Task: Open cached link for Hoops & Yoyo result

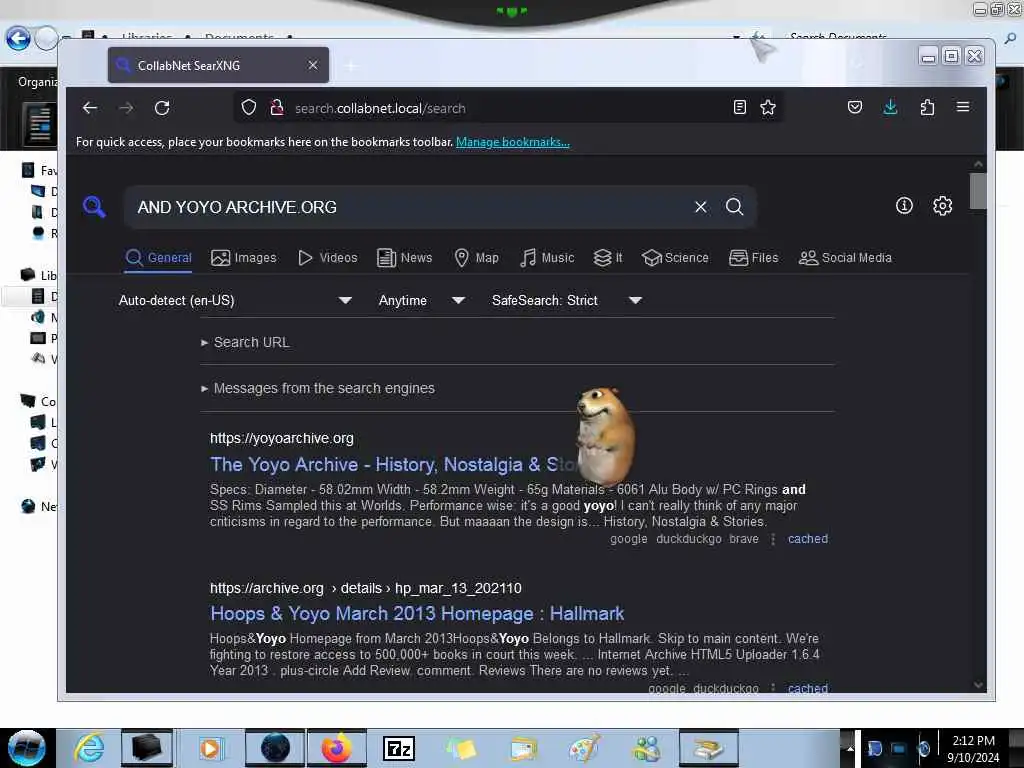Action: pos(808,688)
